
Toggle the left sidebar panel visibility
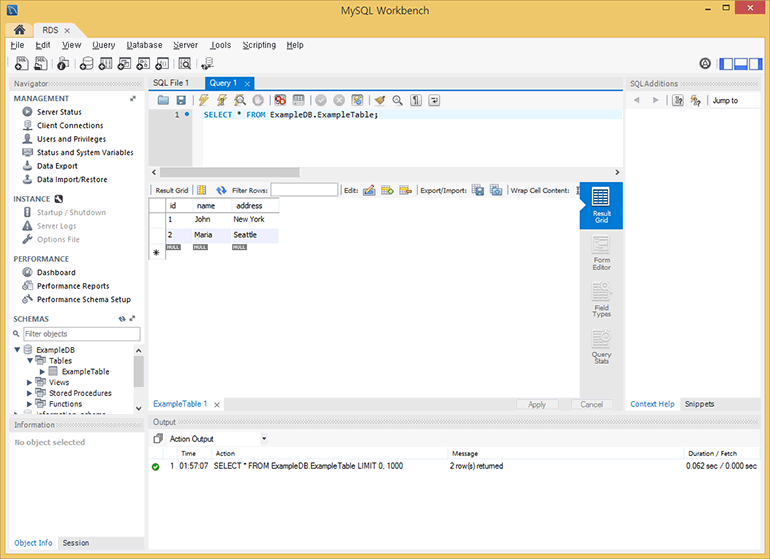pyautogui.click(x=726, y=64)
